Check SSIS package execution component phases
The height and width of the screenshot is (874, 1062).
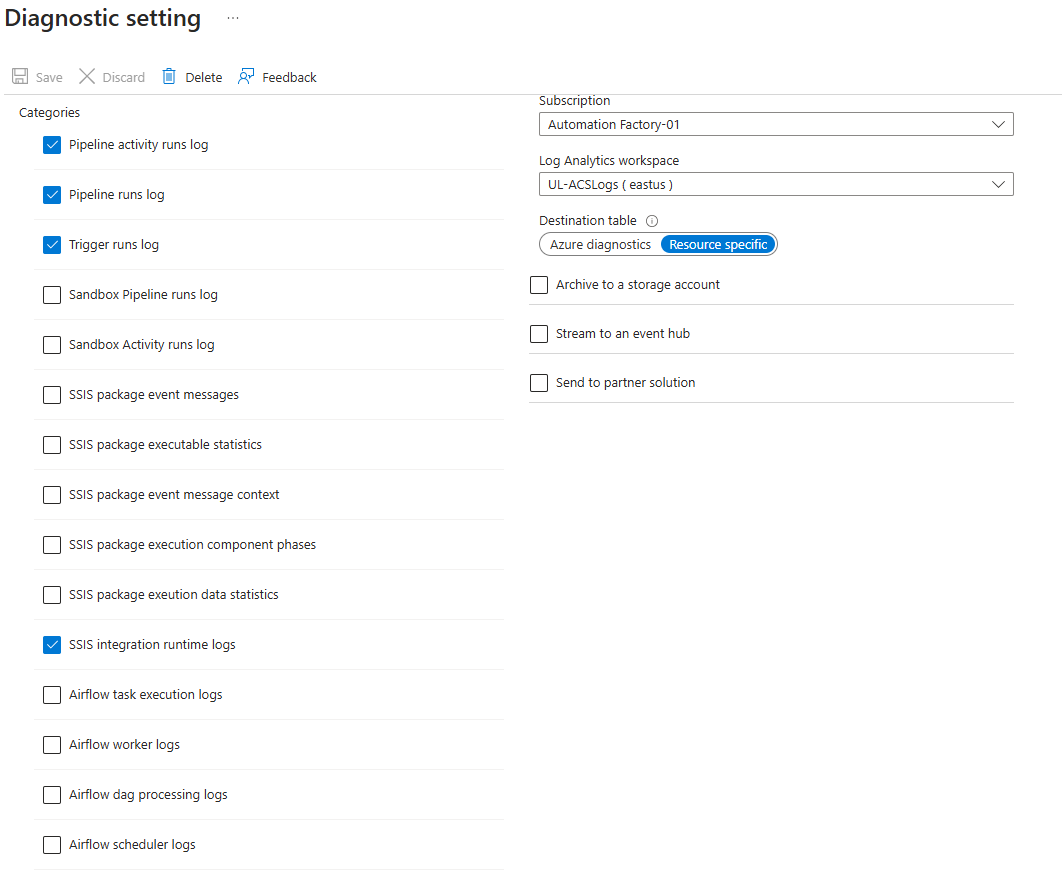(52, 545)
